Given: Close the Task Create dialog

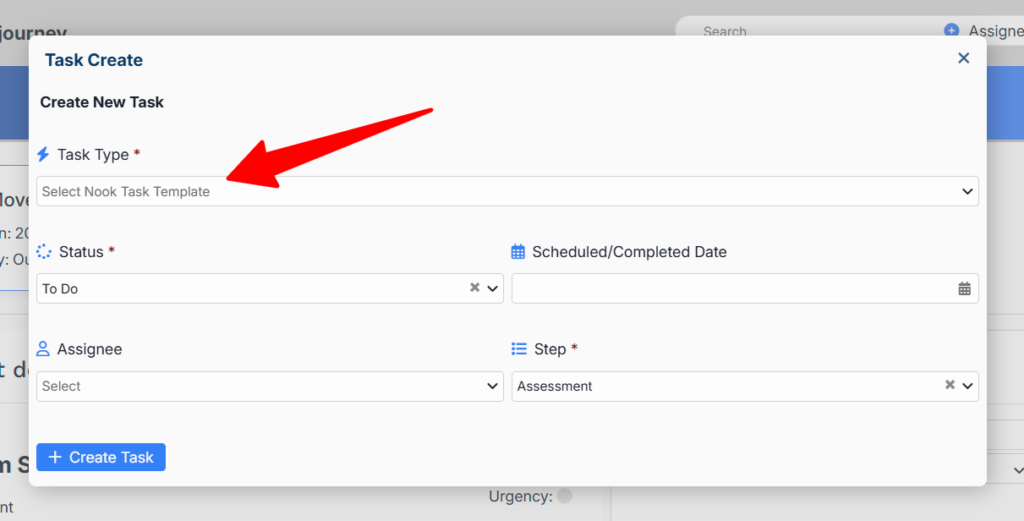Looking at the screenshot, I should [964, 59].
